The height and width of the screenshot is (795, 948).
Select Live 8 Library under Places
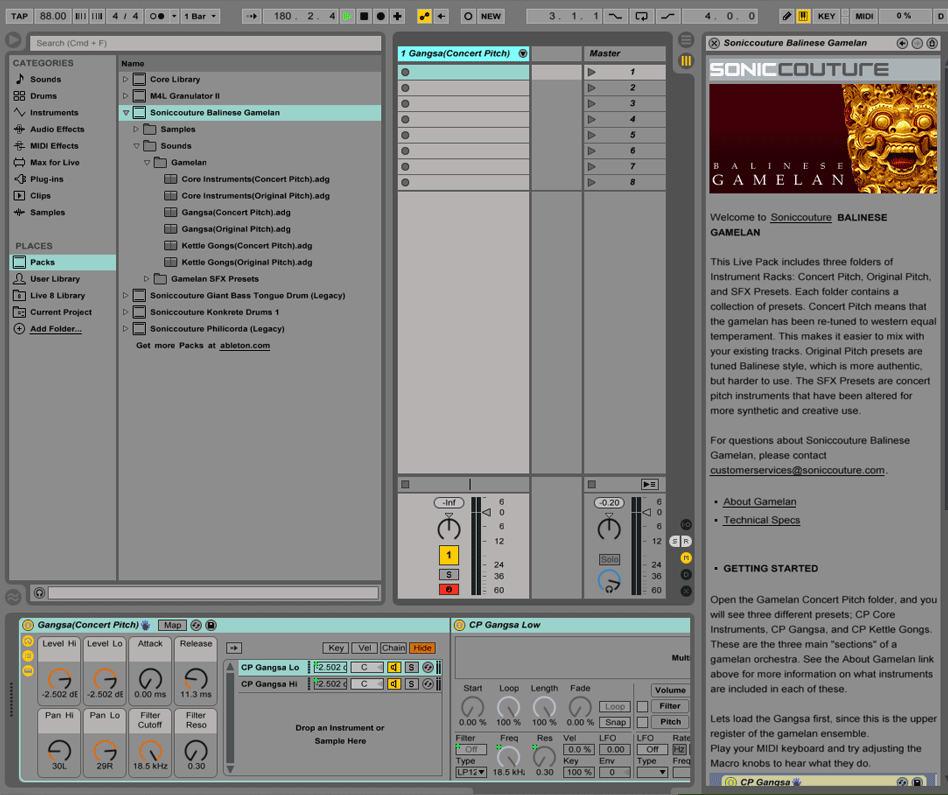(x=50, y=295)
